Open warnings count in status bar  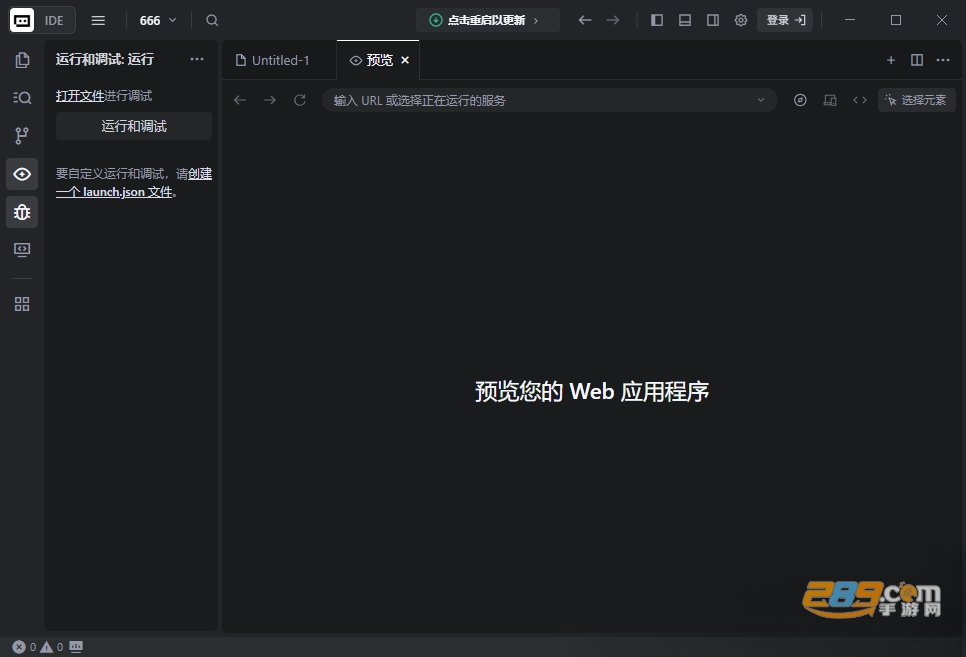coord(52,647)
